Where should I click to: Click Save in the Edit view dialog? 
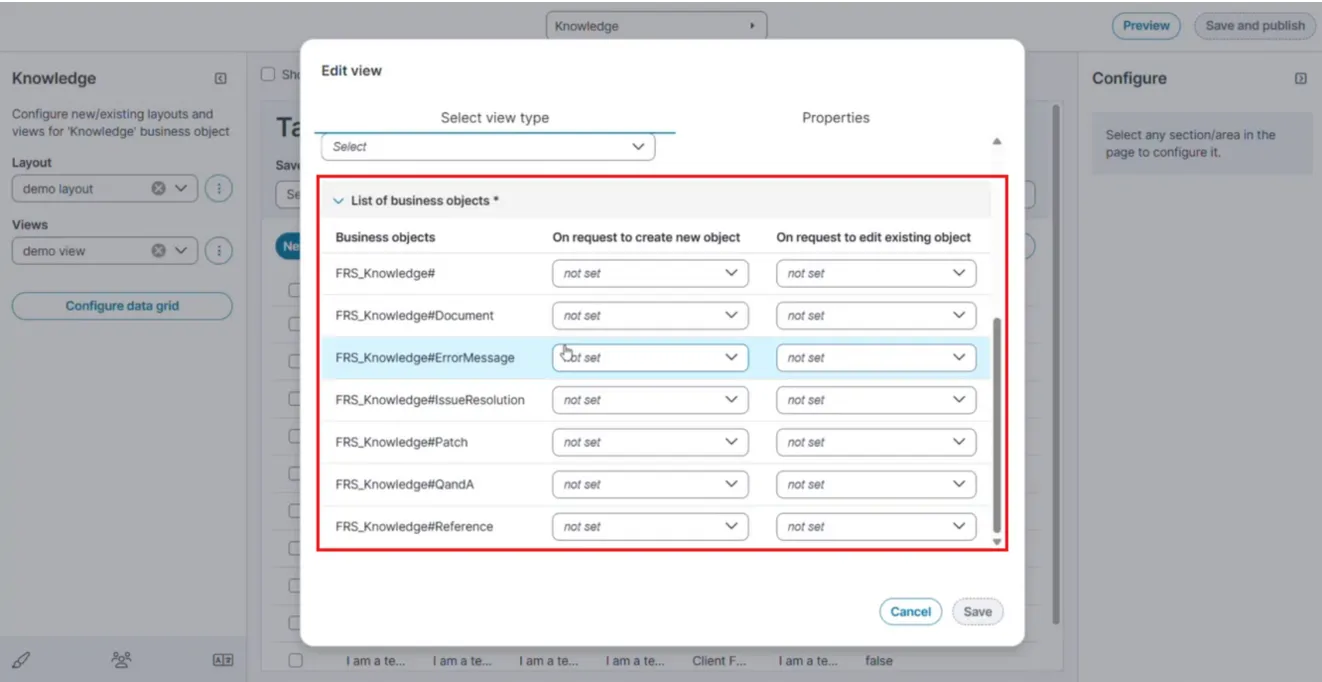coord(978,612)
